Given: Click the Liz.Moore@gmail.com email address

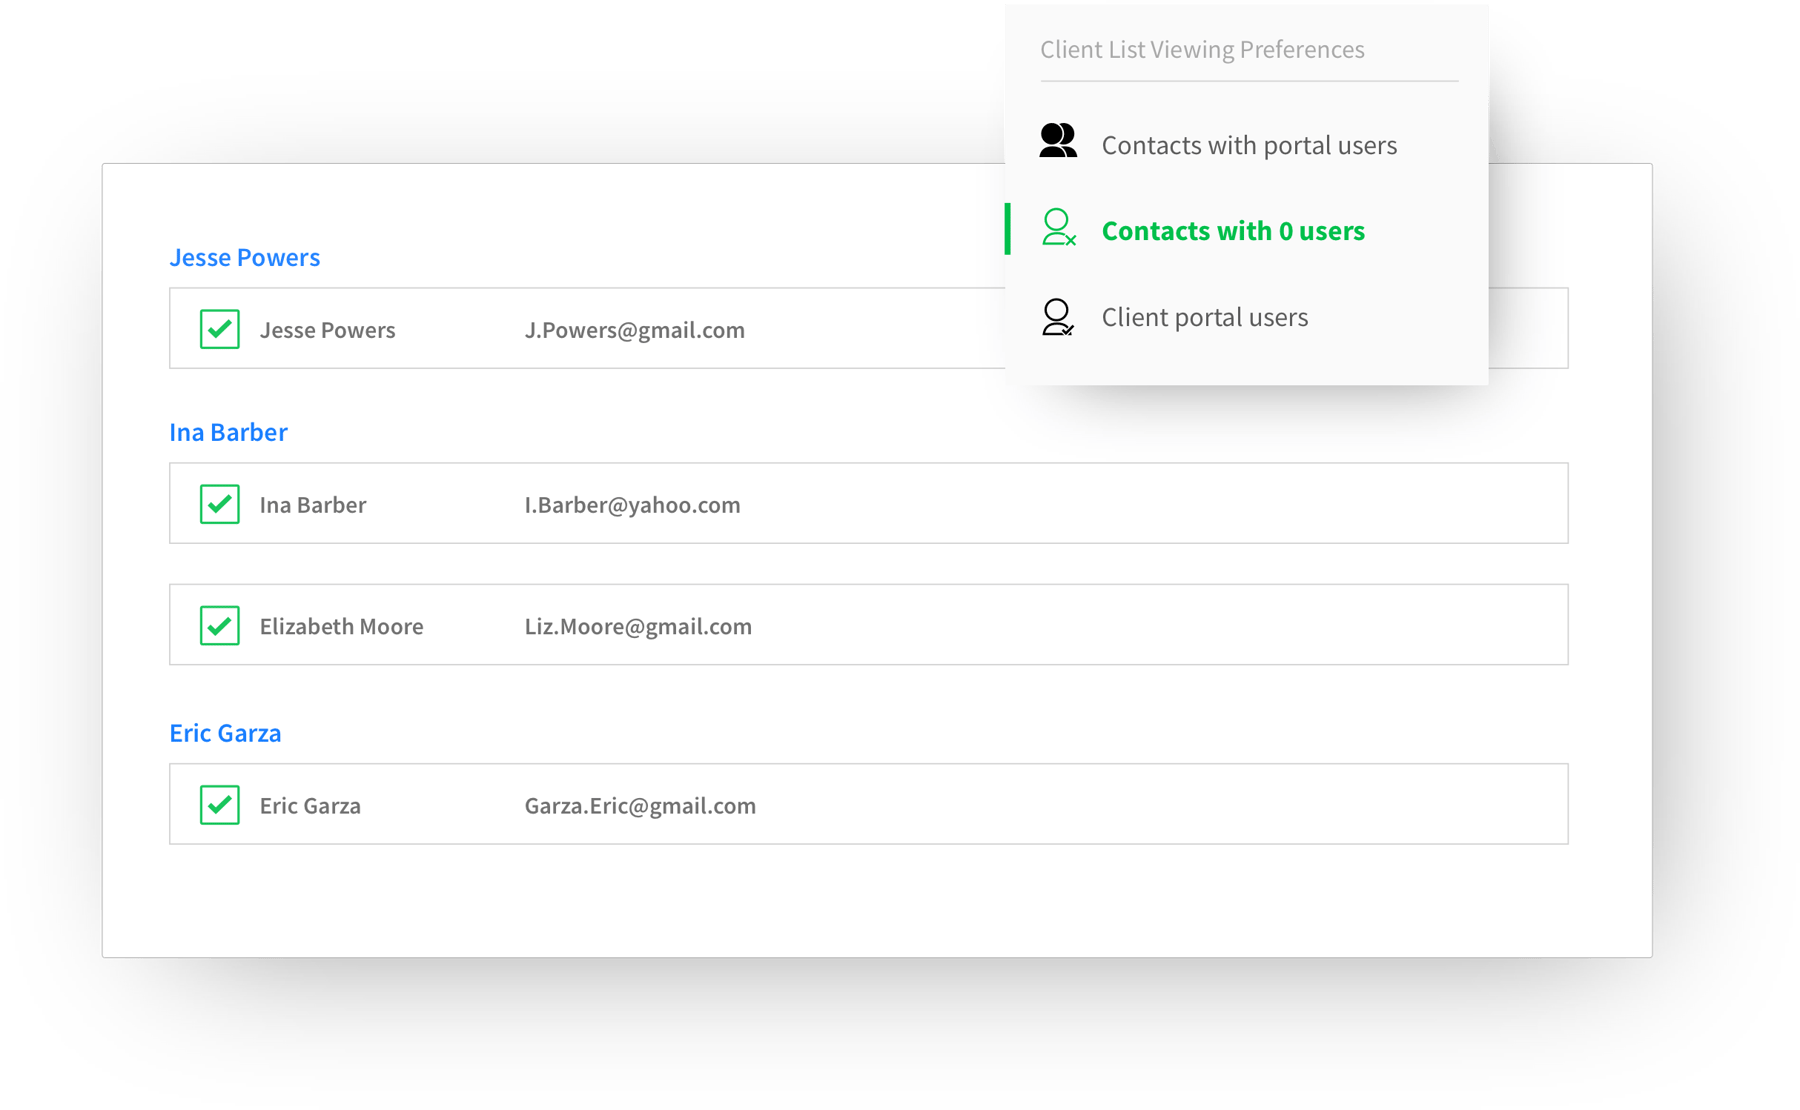Looking at the screenshot, I should coord(638,627).
